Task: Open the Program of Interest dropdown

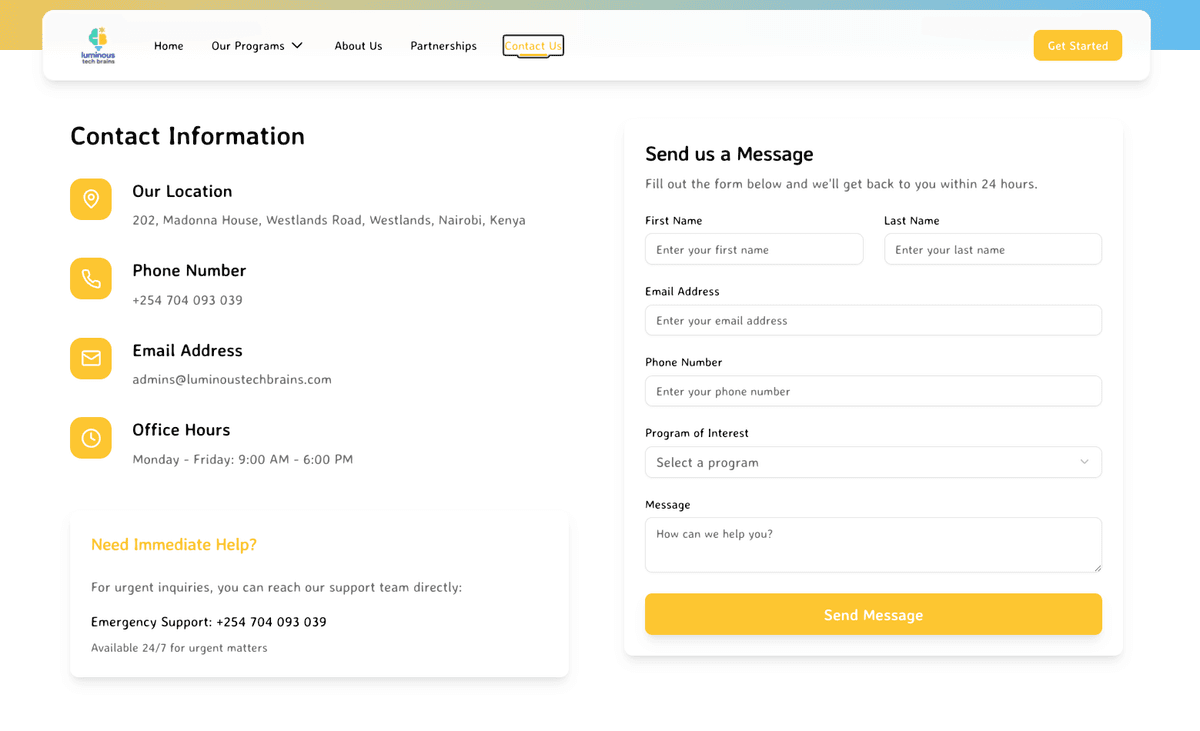Action: click(x=872, y=462)
